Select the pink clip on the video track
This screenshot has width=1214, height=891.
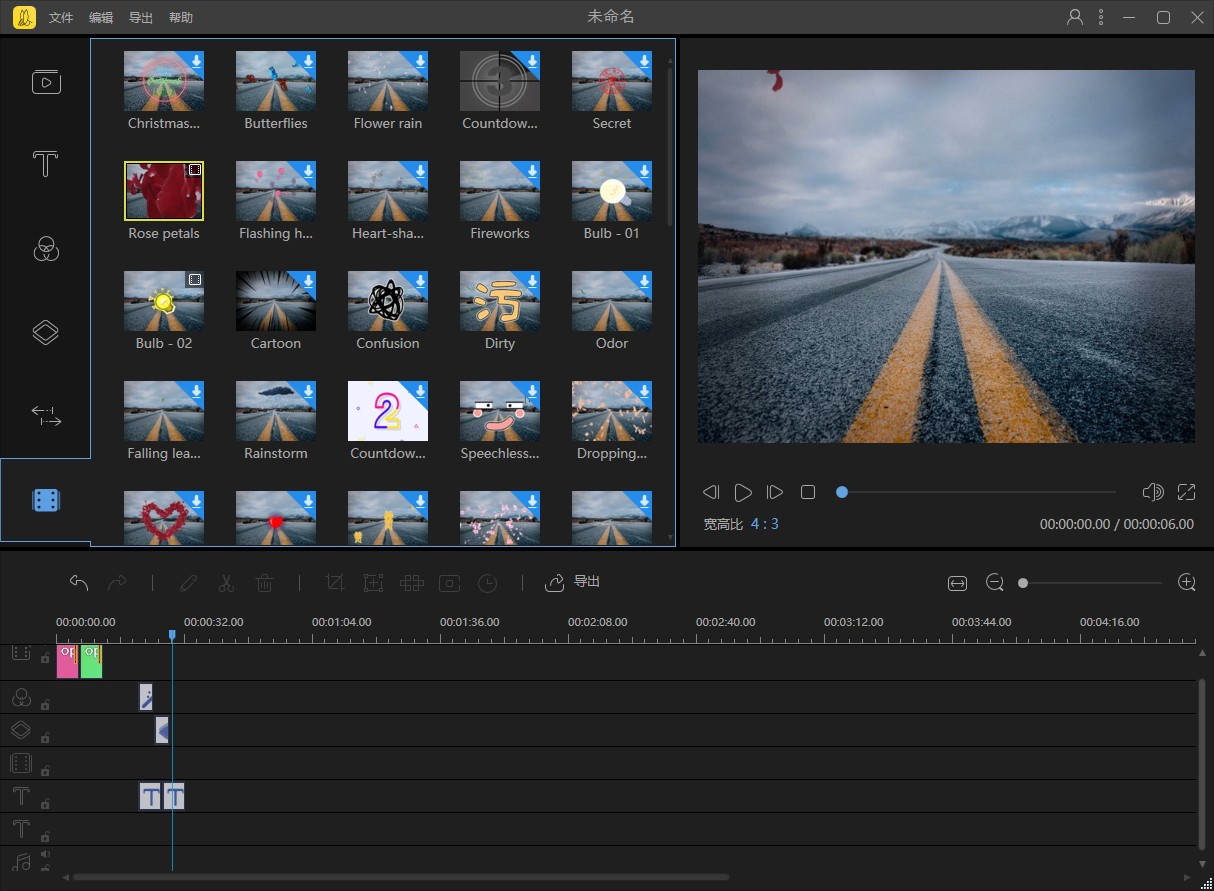(67, 662)
